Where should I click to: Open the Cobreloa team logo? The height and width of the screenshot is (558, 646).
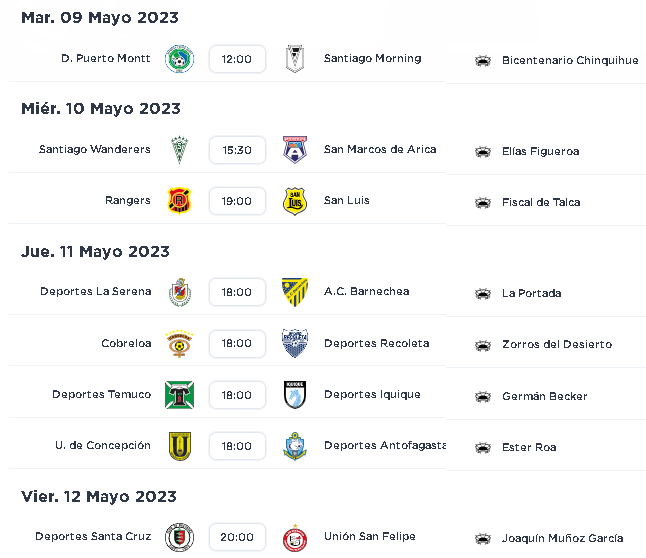[x=179, y=344]
